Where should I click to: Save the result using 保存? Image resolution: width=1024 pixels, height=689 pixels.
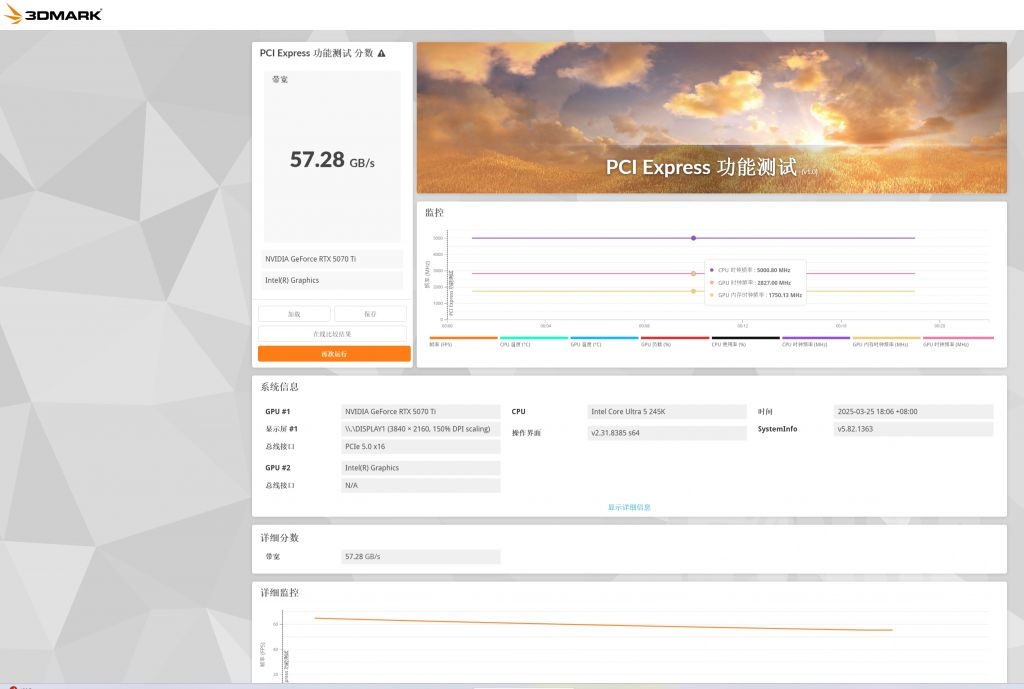(370, 313)
